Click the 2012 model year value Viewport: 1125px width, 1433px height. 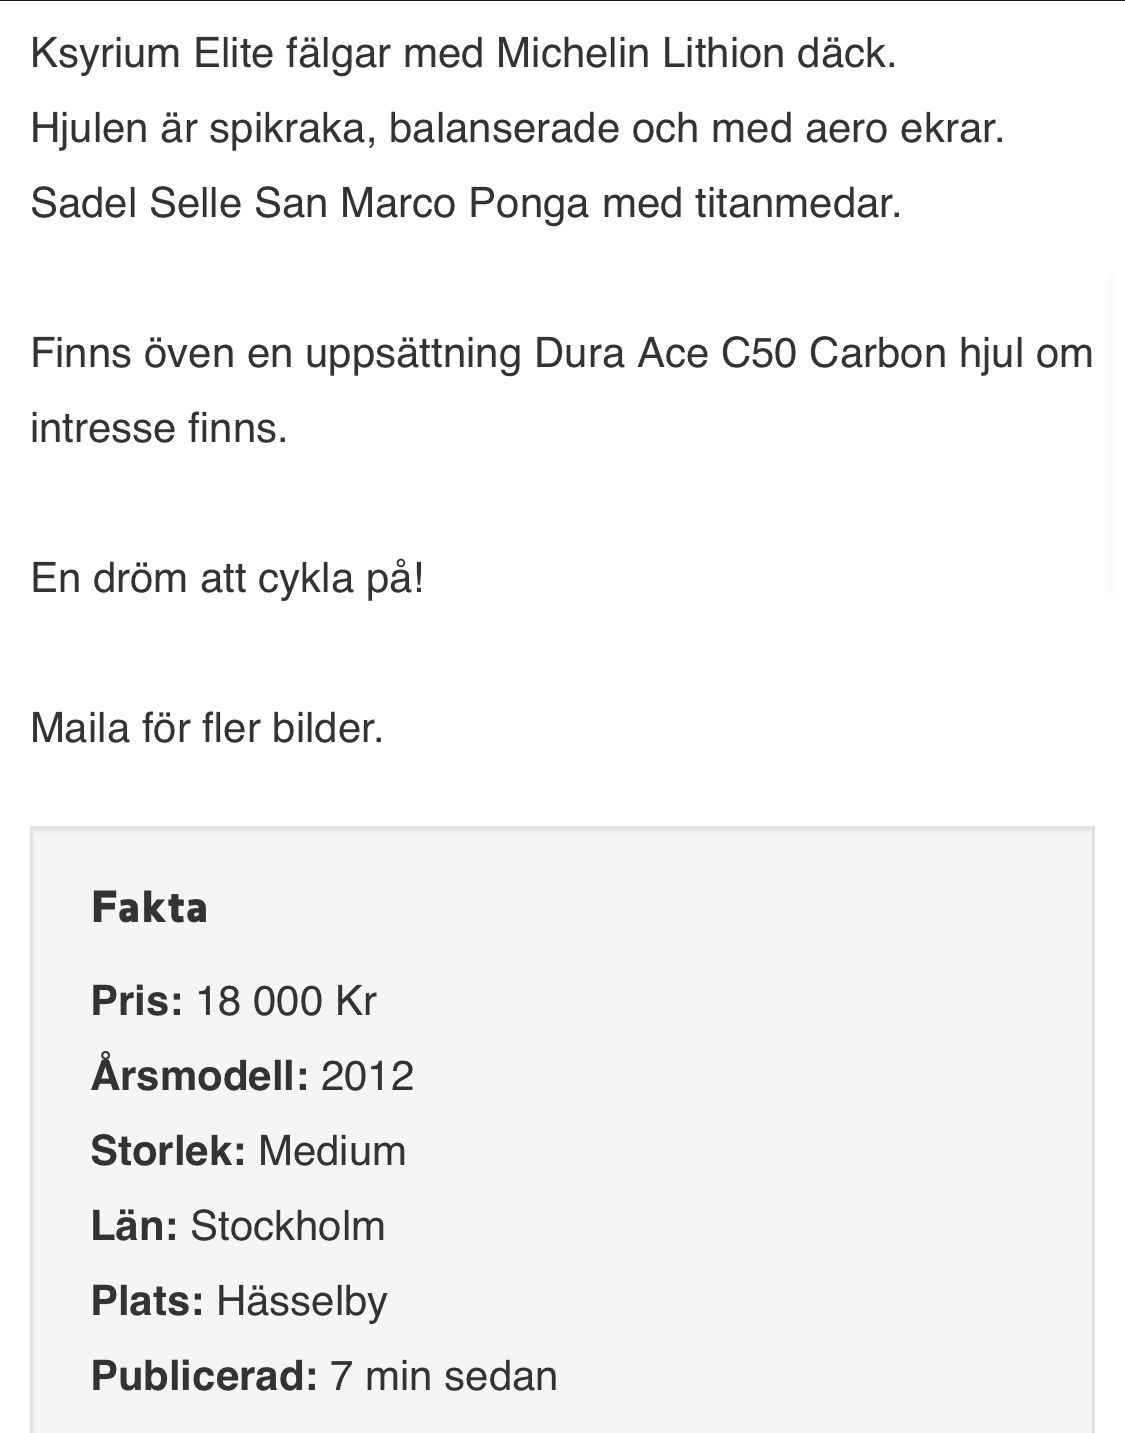pyautogui.click(x=367, y=1076)
